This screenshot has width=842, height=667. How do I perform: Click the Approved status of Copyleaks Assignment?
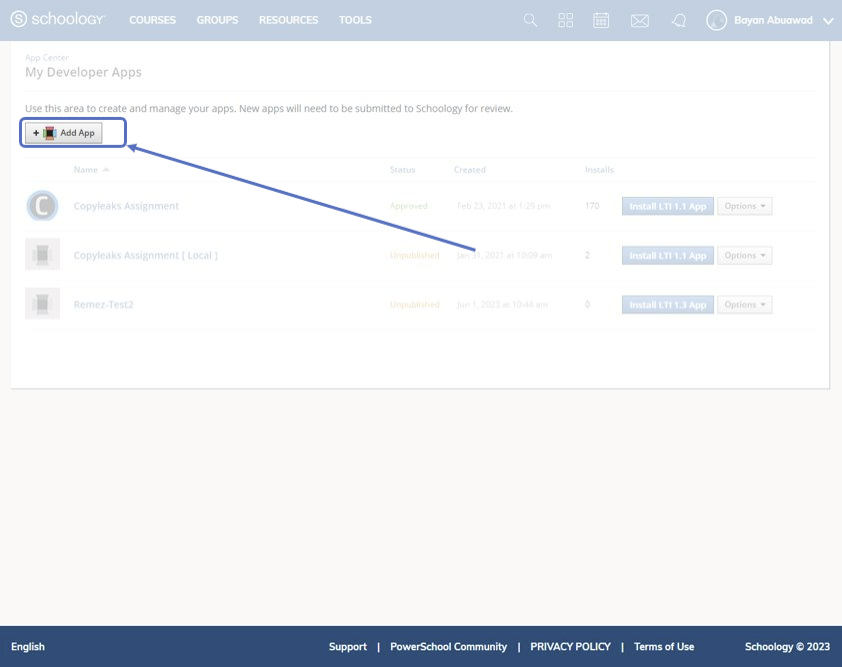pyautogui.click(x=409, y=206)
